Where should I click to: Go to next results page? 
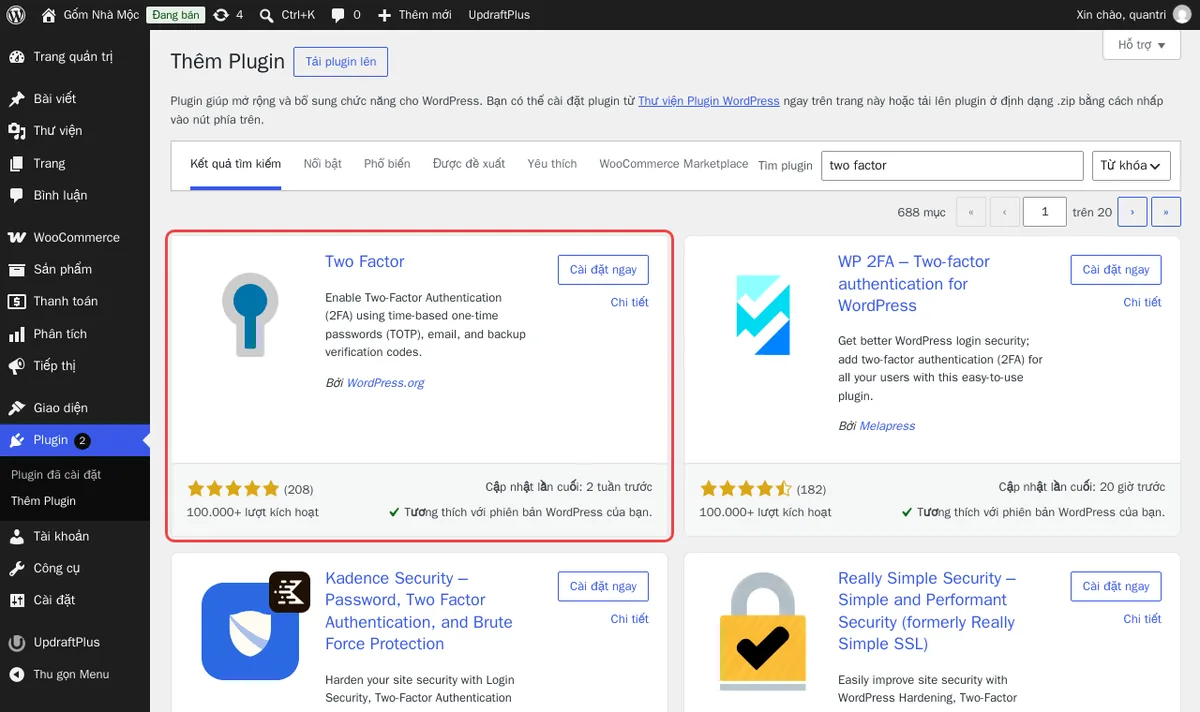[x=1132, y=212]
